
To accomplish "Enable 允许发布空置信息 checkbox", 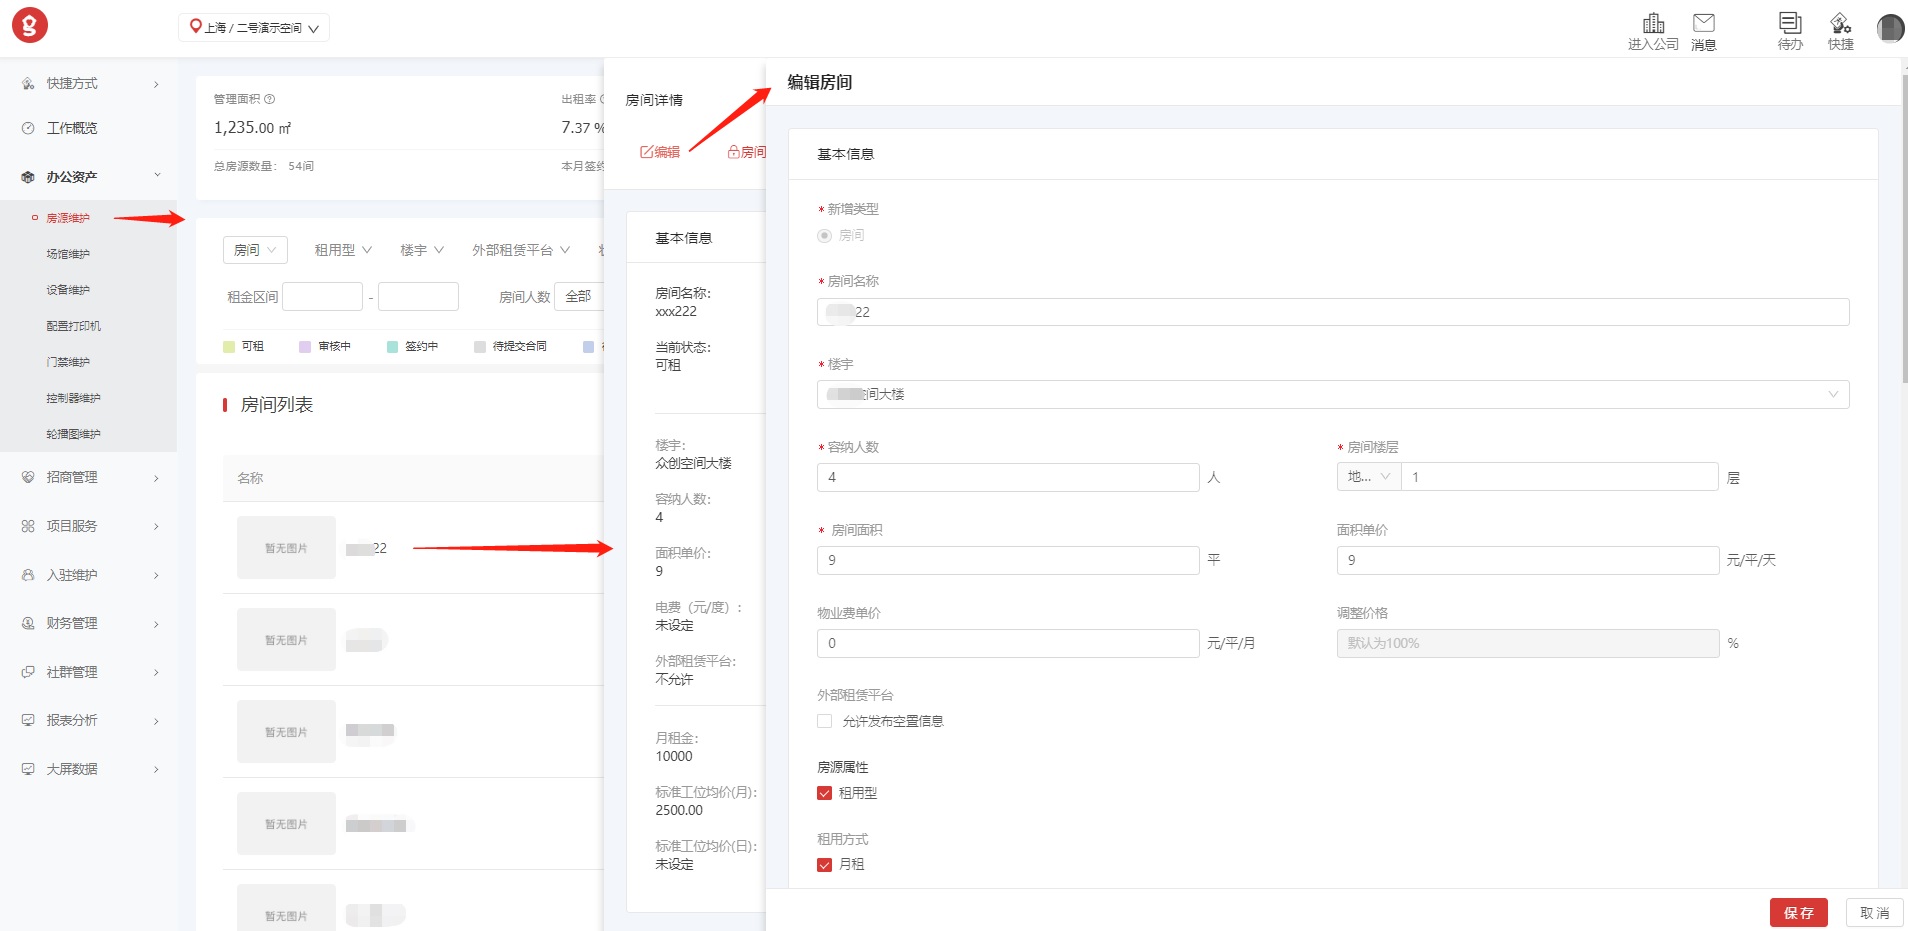I will (x=825, y=721).
